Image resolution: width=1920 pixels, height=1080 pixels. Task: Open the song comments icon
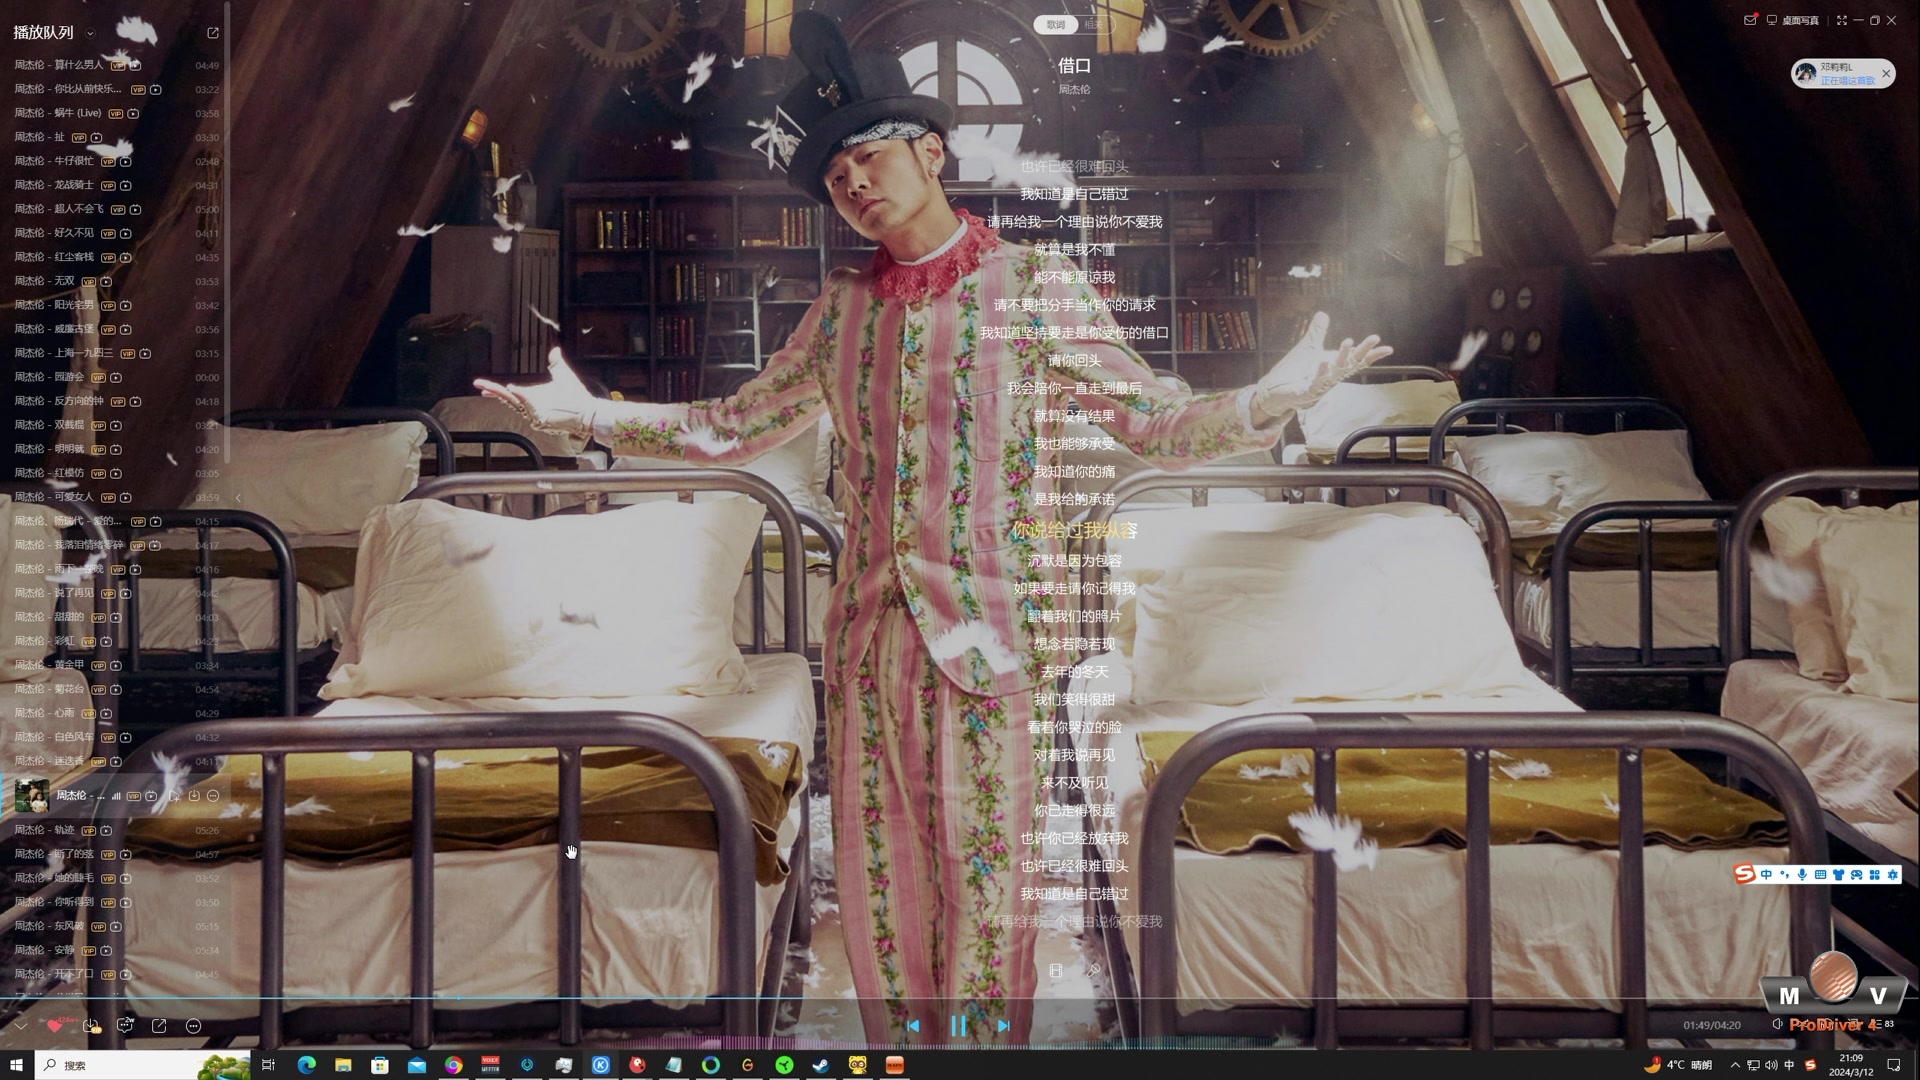pos(125,1026)
